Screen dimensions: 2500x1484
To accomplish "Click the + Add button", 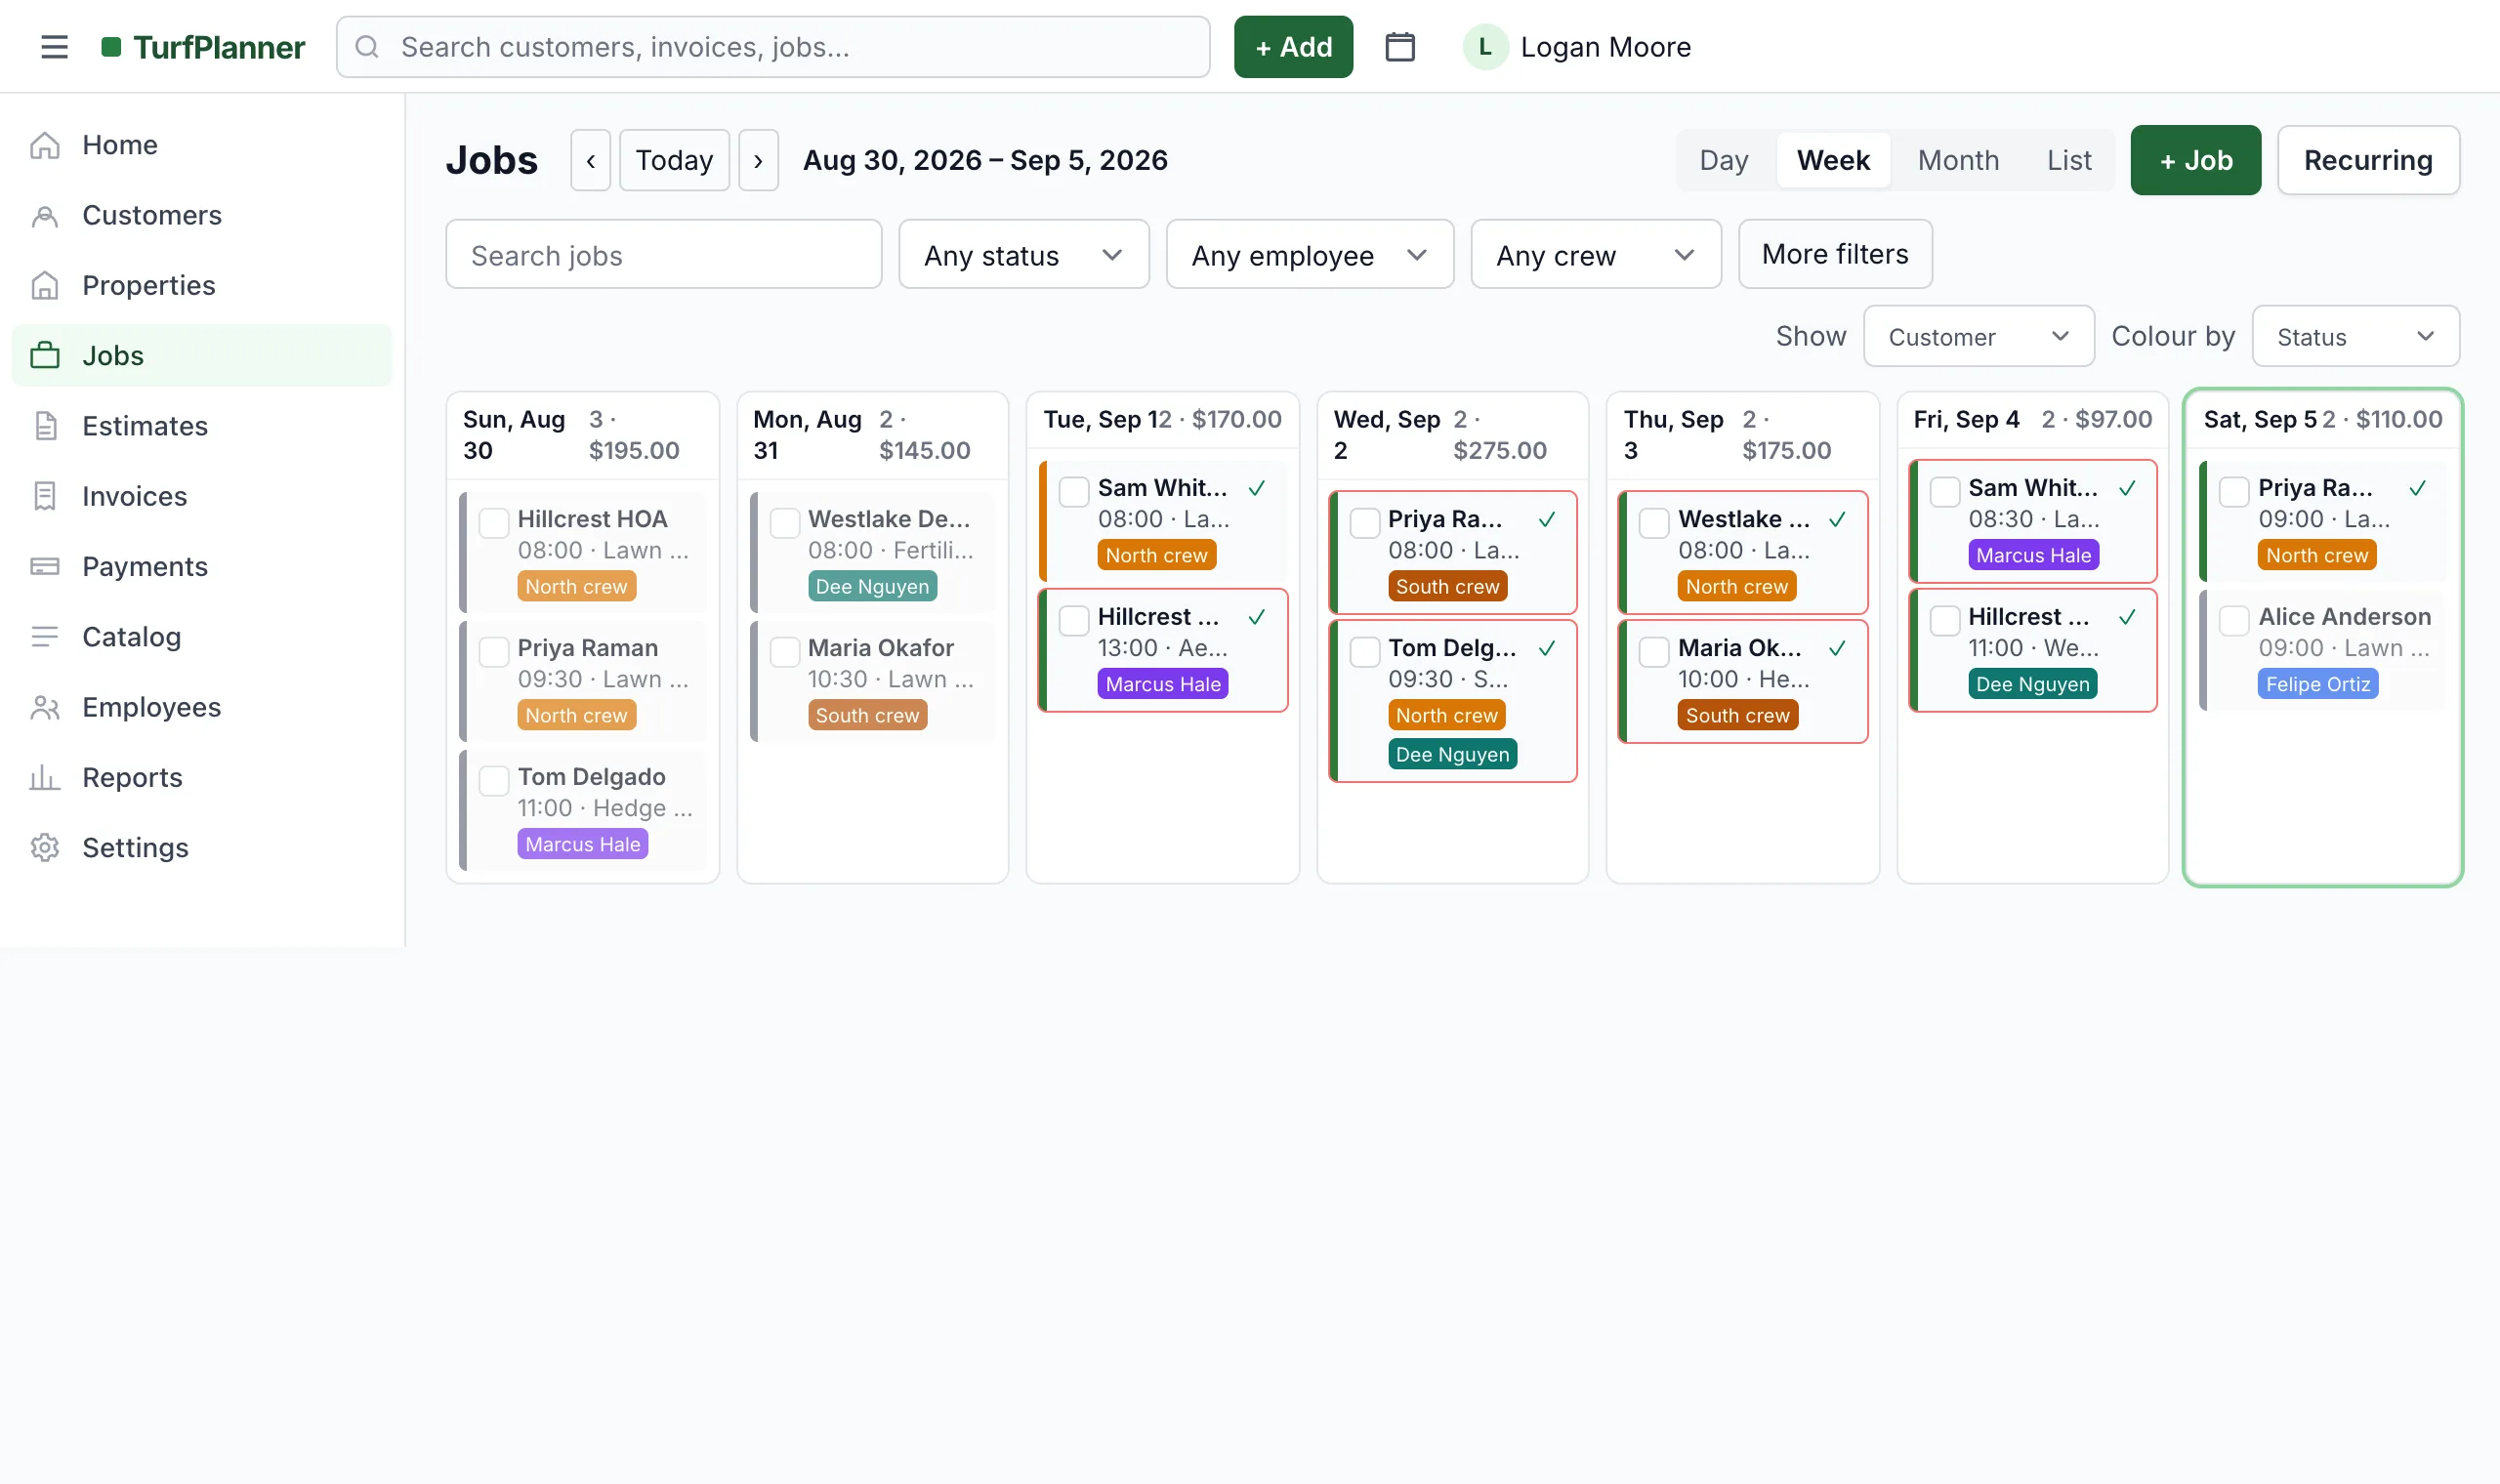I will (1292, 47).
